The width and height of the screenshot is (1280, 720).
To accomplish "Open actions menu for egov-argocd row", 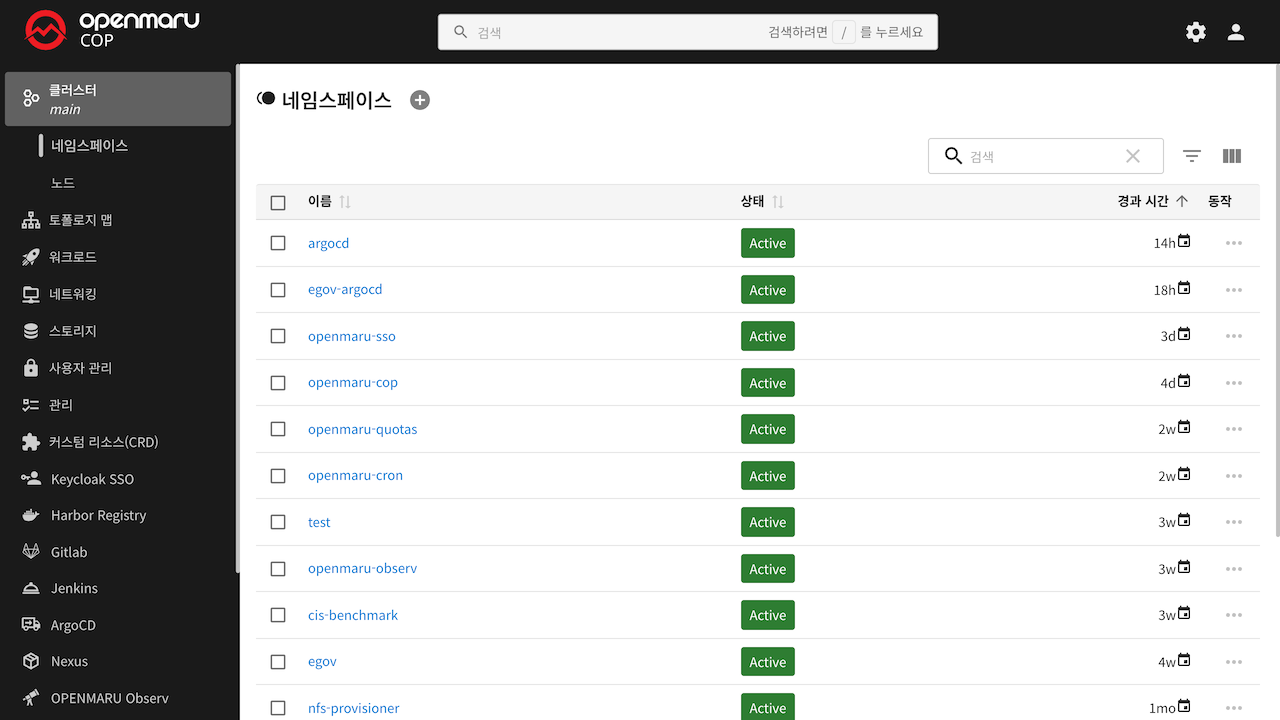I will [x=1233, y=290].
